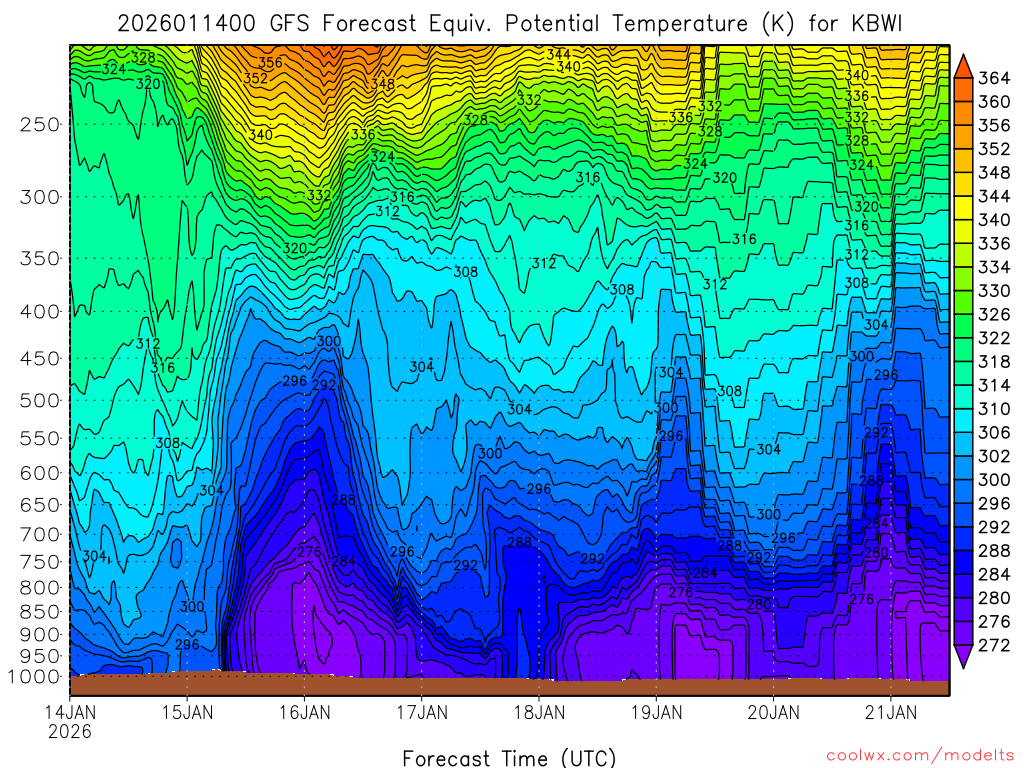The height and width of the screenshot is (768, 1024).
Task: Select the 250 pressure level axis label
Action: pos(39,124)
